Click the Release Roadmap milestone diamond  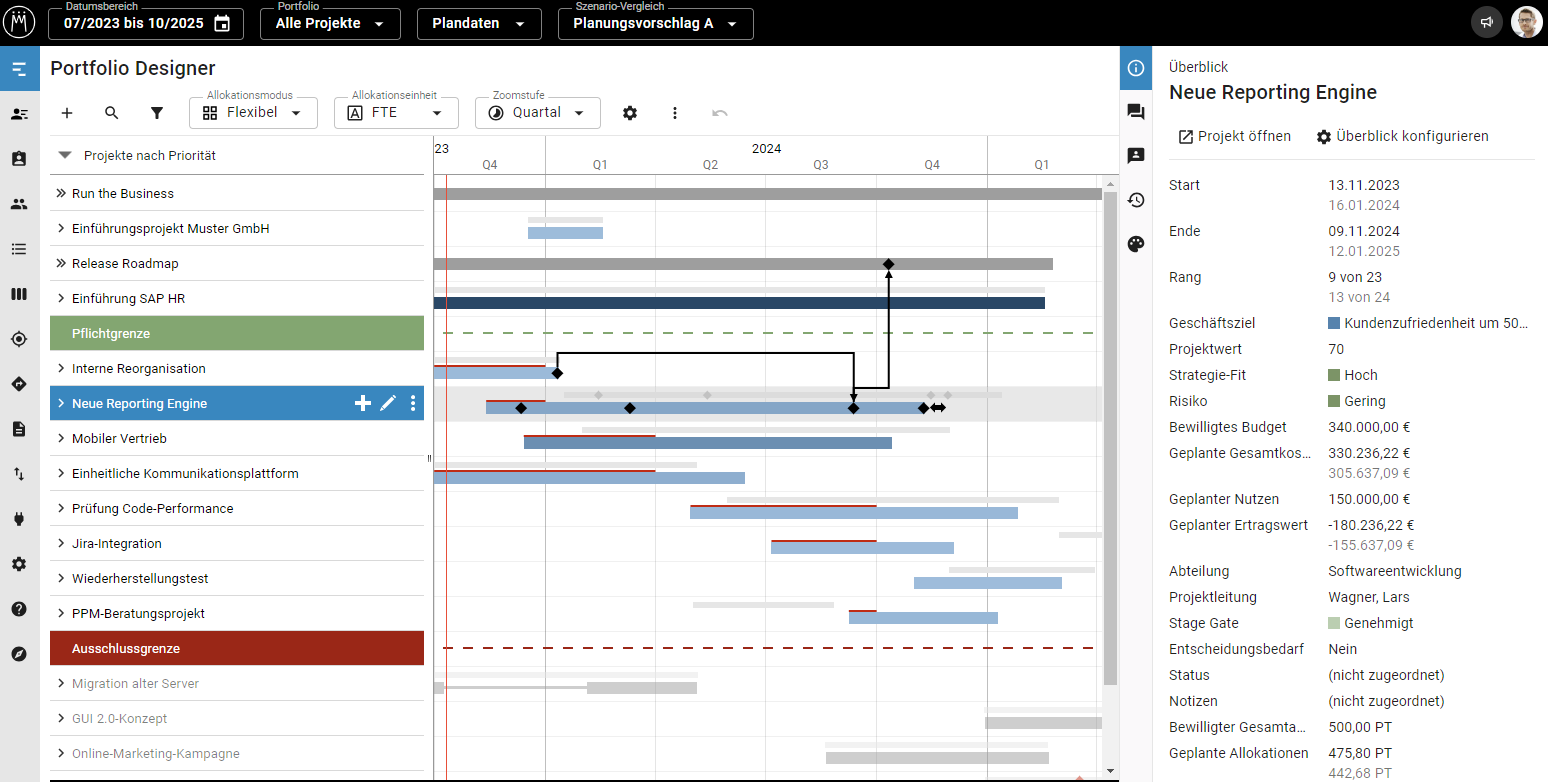point(888,264)
